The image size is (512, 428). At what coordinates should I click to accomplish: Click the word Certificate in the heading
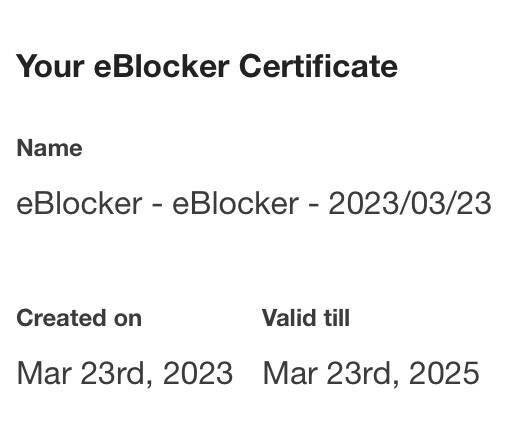pos(318,66)
